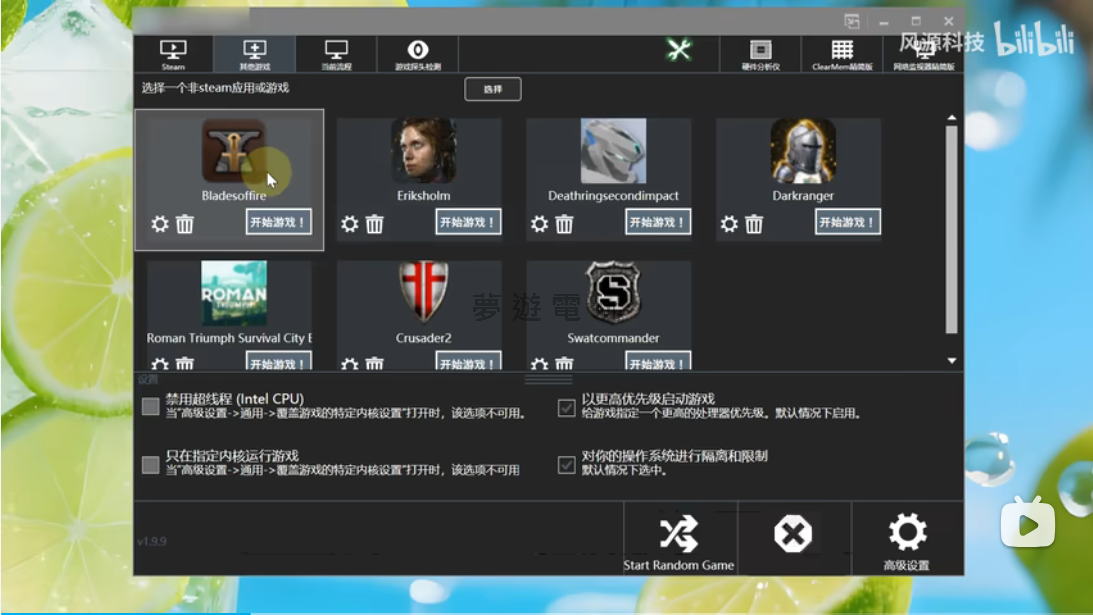Open settings gear for Roman Triumph

coord(160,364)
